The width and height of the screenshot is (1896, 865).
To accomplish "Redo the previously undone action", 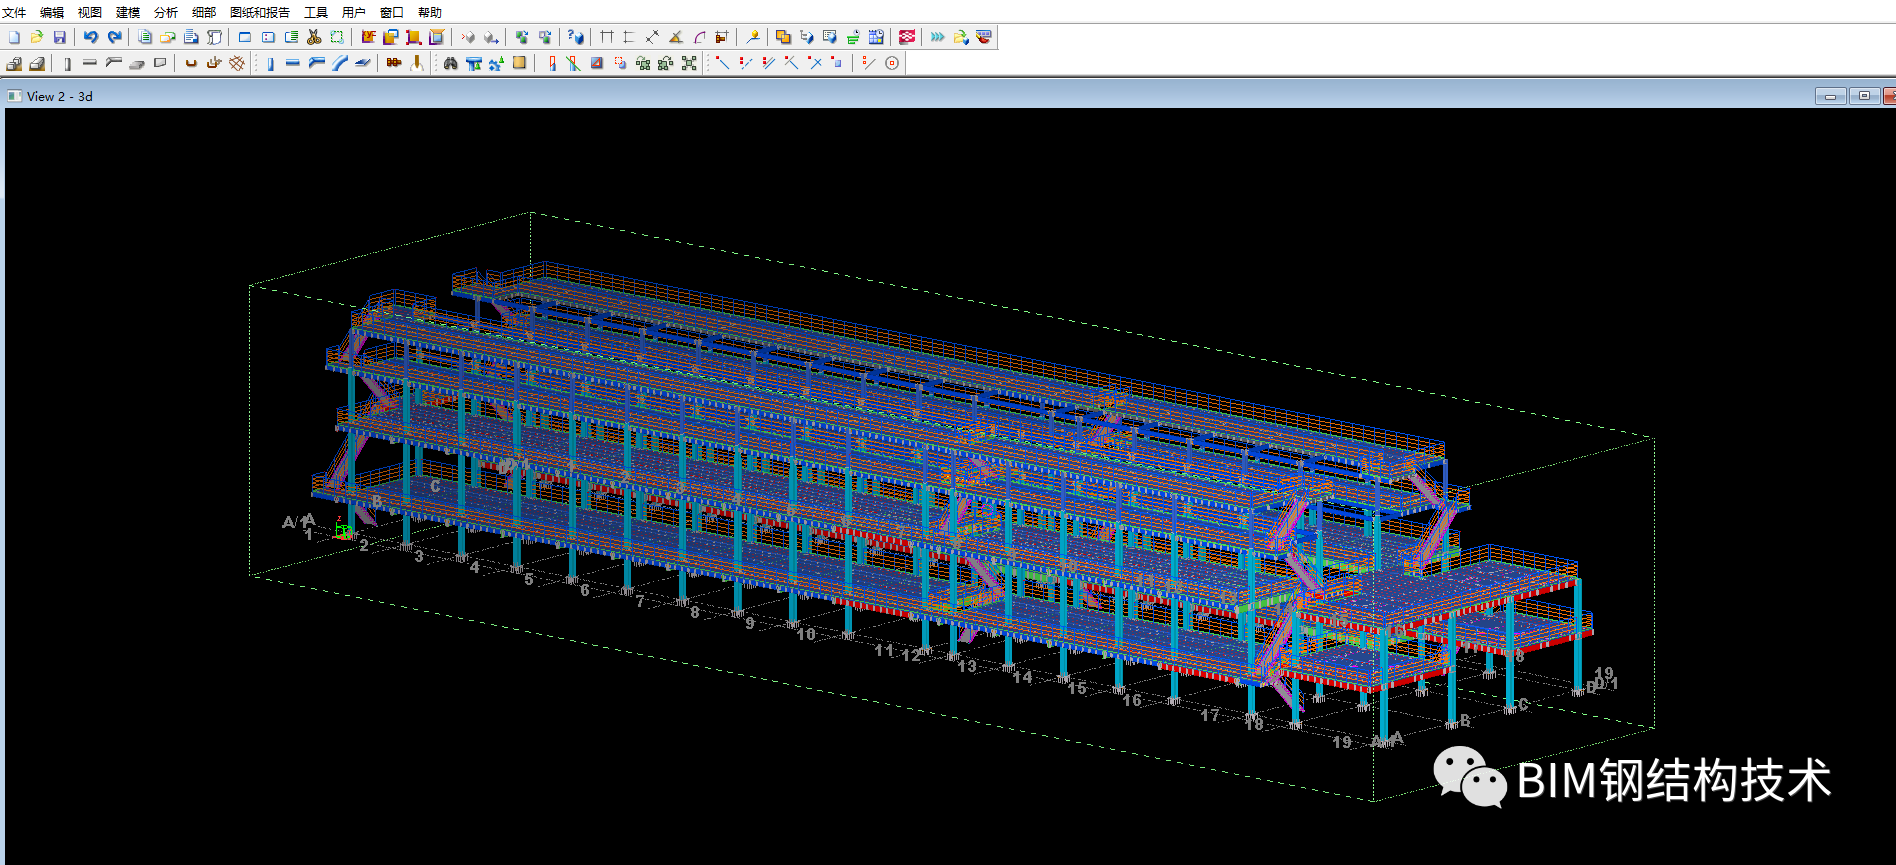I will [x=114, y=37].
